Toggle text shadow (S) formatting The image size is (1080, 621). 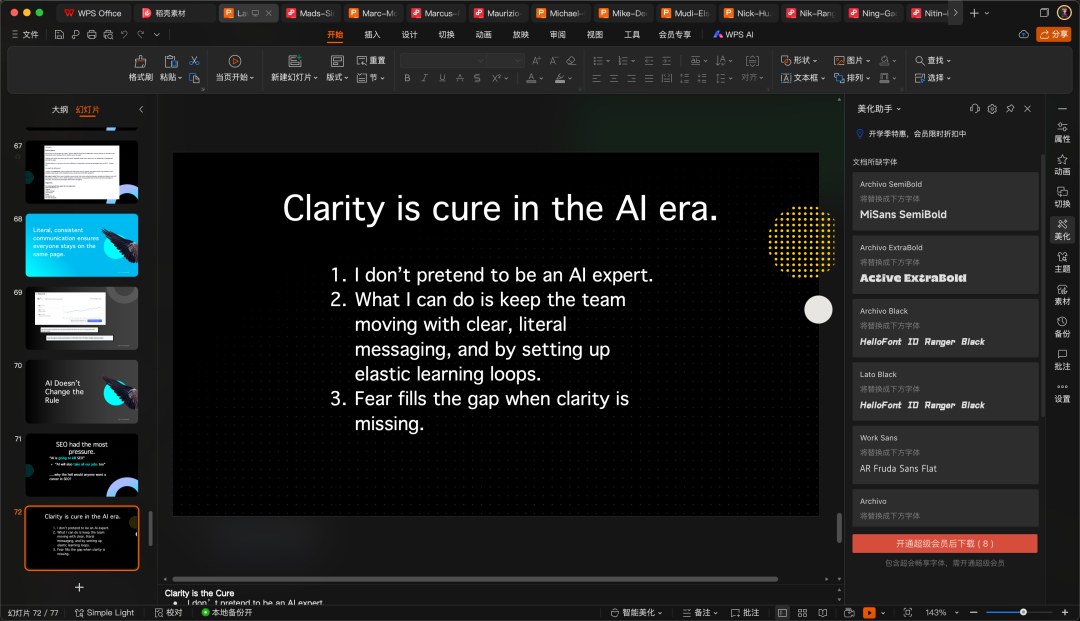(x=477, y=78)
